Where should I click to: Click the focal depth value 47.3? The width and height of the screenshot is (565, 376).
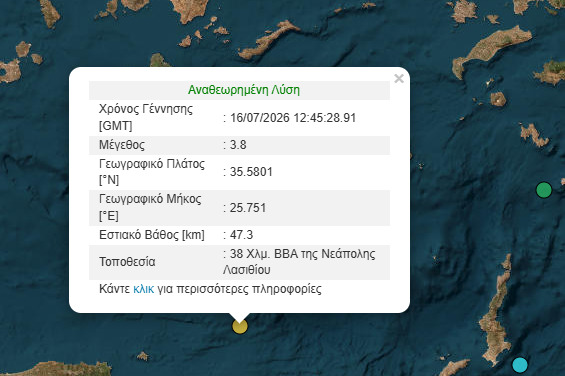point(241,235)
